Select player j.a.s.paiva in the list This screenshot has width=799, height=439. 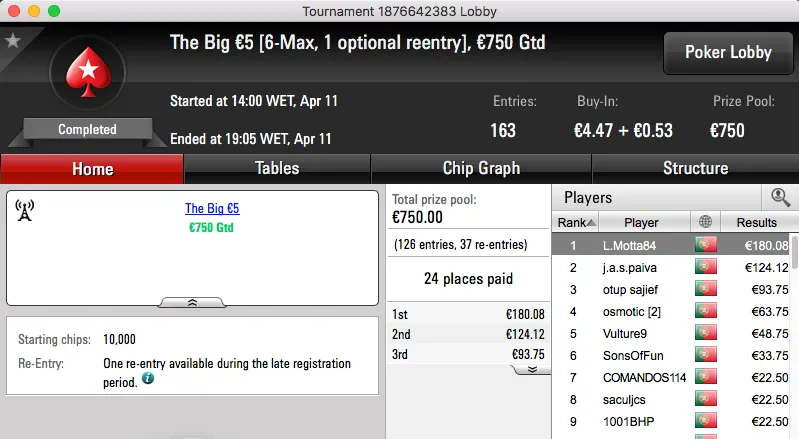(641, 267)
